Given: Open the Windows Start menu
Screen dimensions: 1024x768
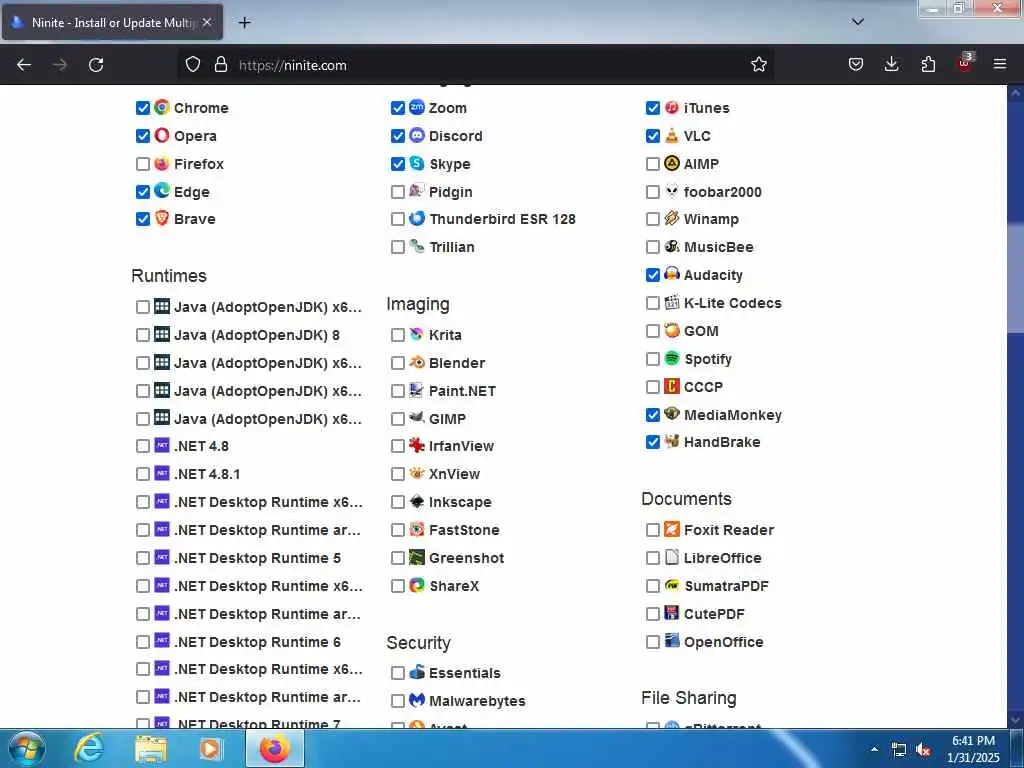Looking at the screenshot, I should coord(27,748).
